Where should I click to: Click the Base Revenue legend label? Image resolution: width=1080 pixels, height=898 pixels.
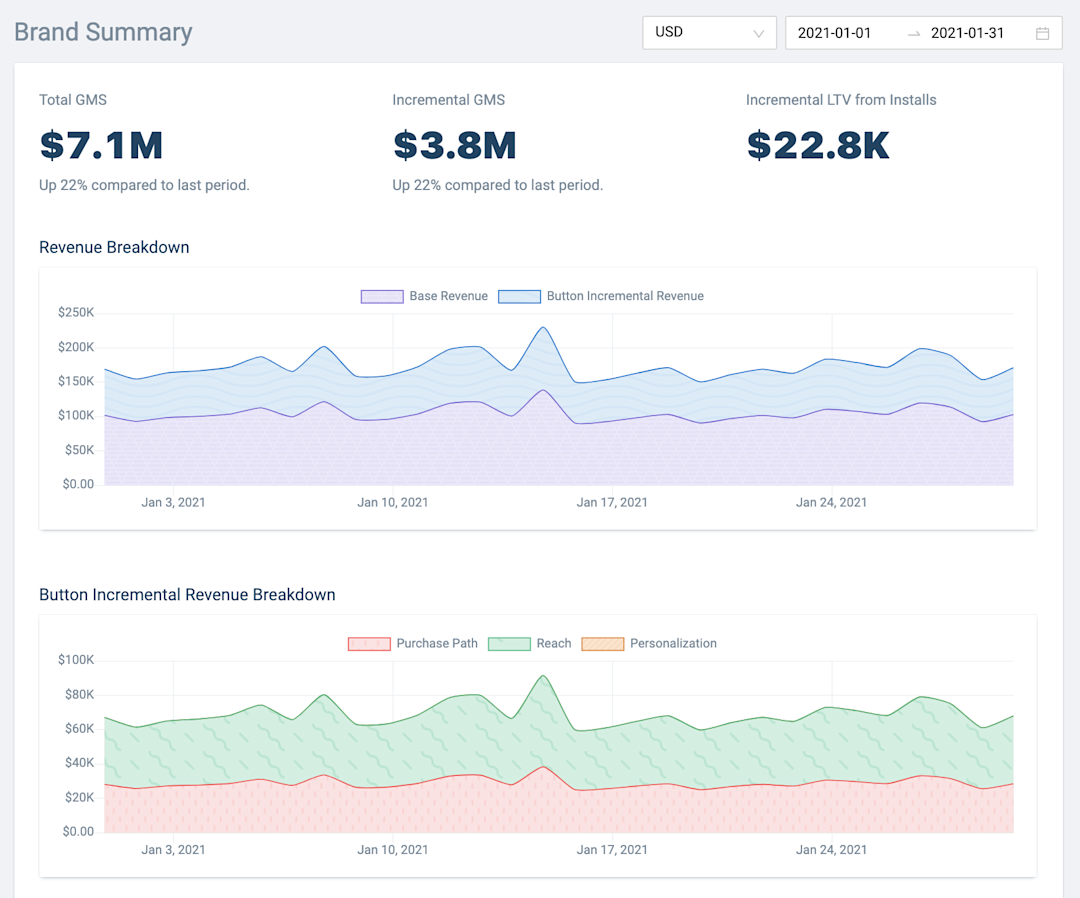tap(448, 296)
